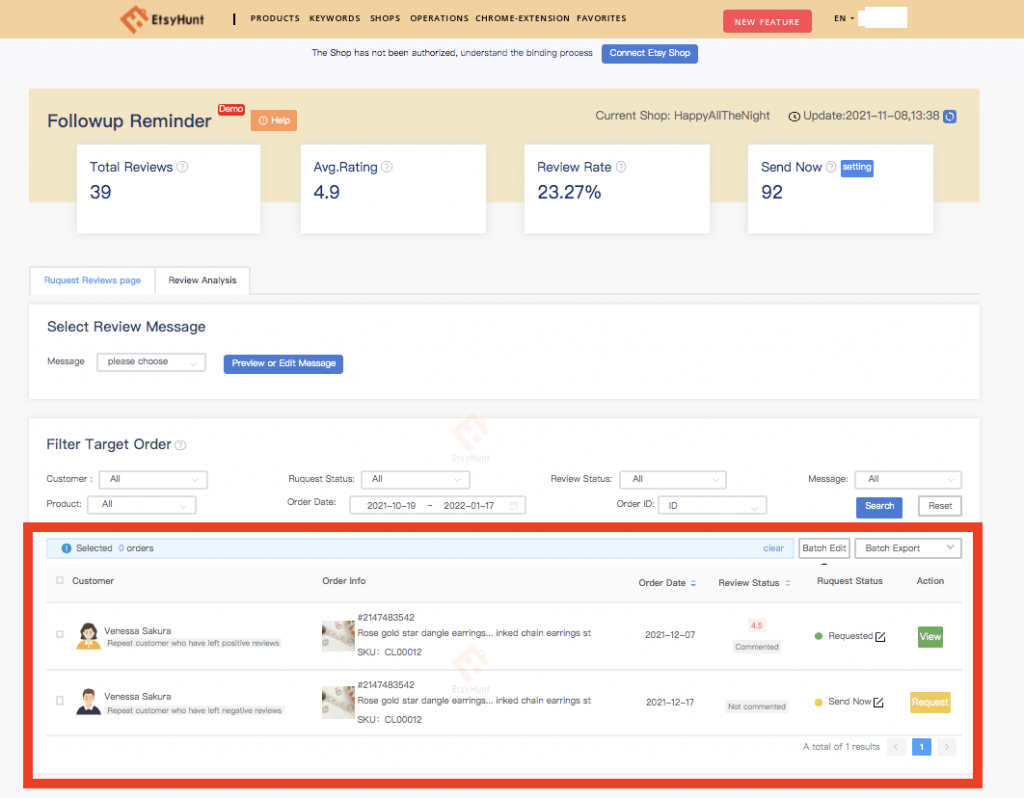Expand the Customer filter dropdown
Viewport: 1024px width, 798px height.
coord(152,479)
